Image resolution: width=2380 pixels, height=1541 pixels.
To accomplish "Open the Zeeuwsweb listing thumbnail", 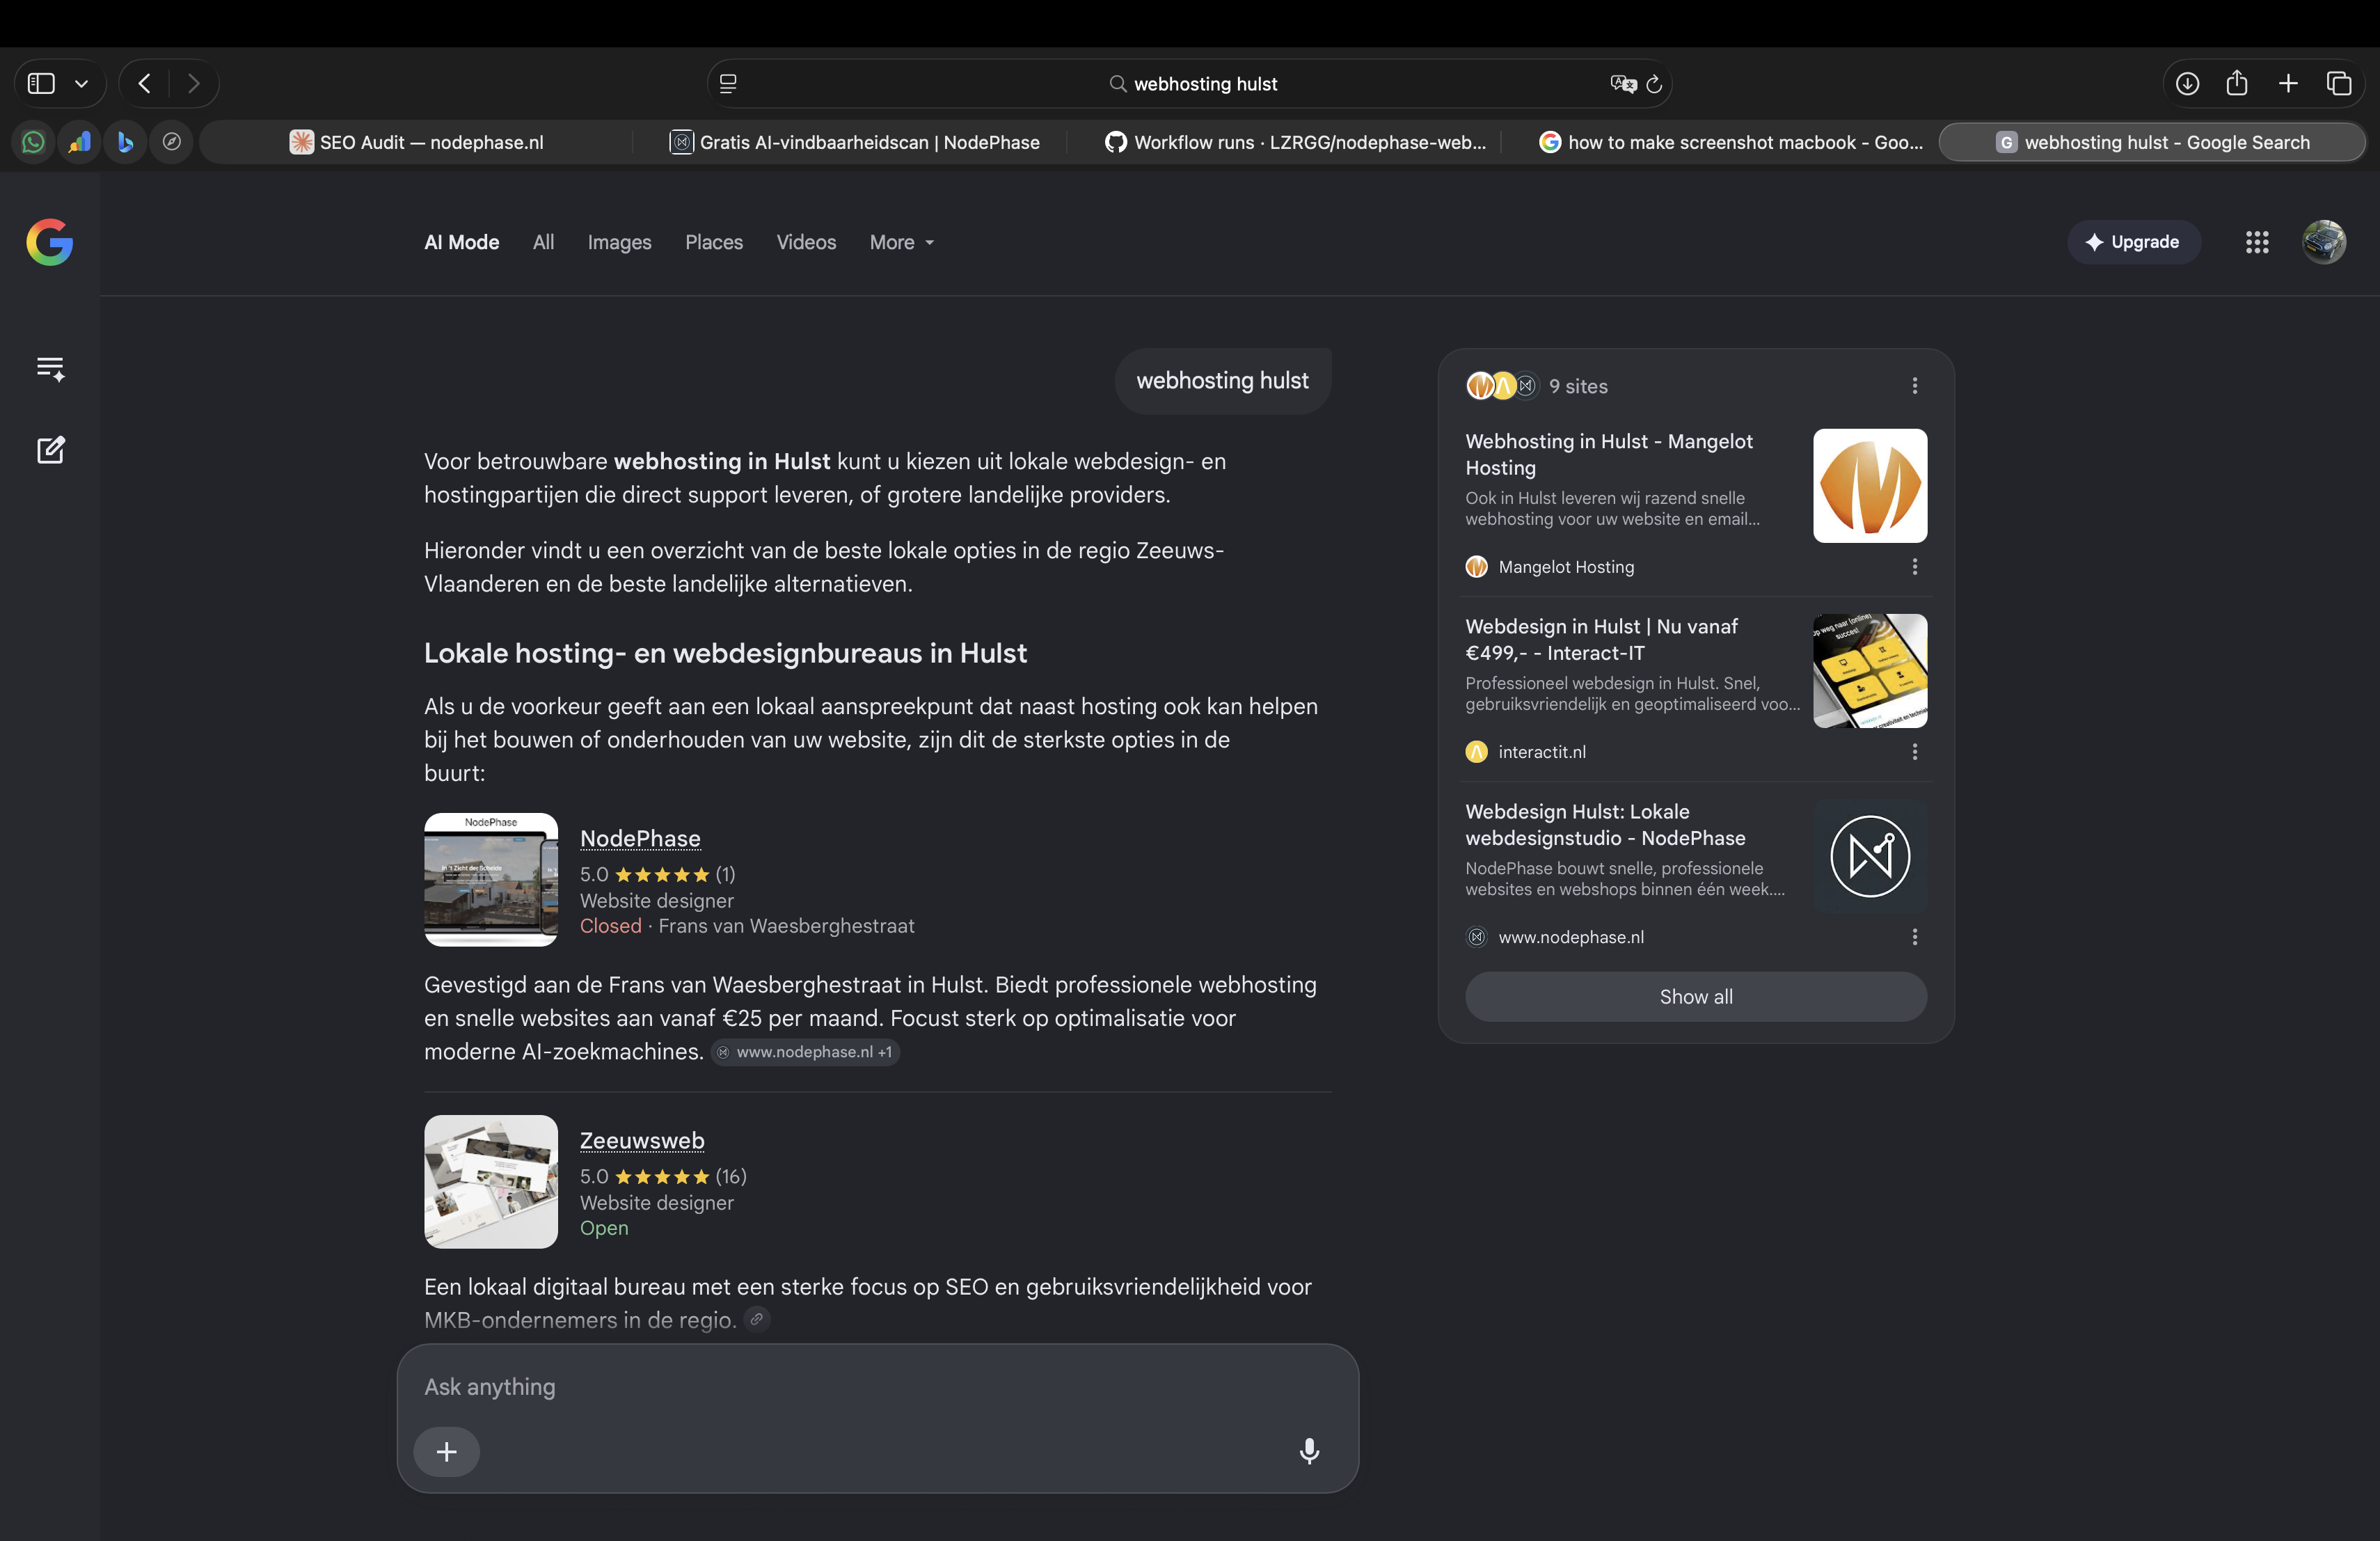I will (491, 1181).
